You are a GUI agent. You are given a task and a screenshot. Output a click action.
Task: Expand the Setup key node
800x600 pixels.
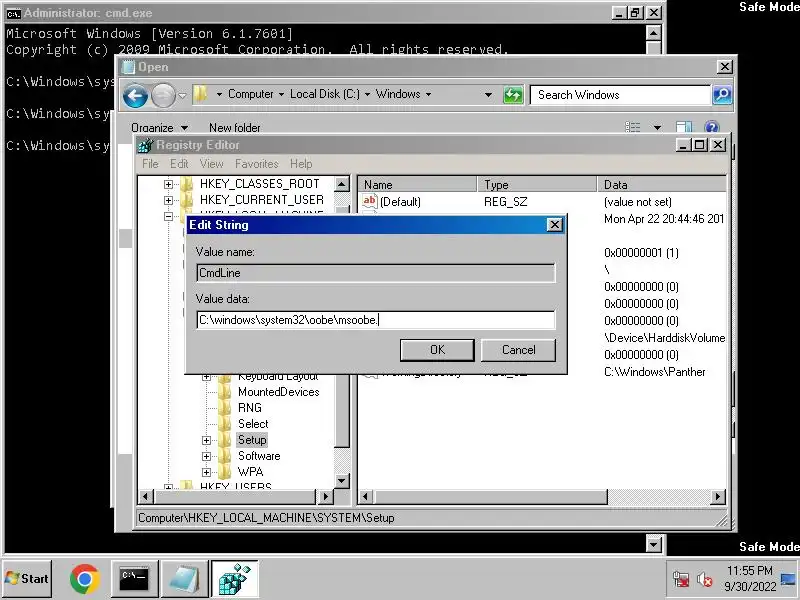point(207,440)
